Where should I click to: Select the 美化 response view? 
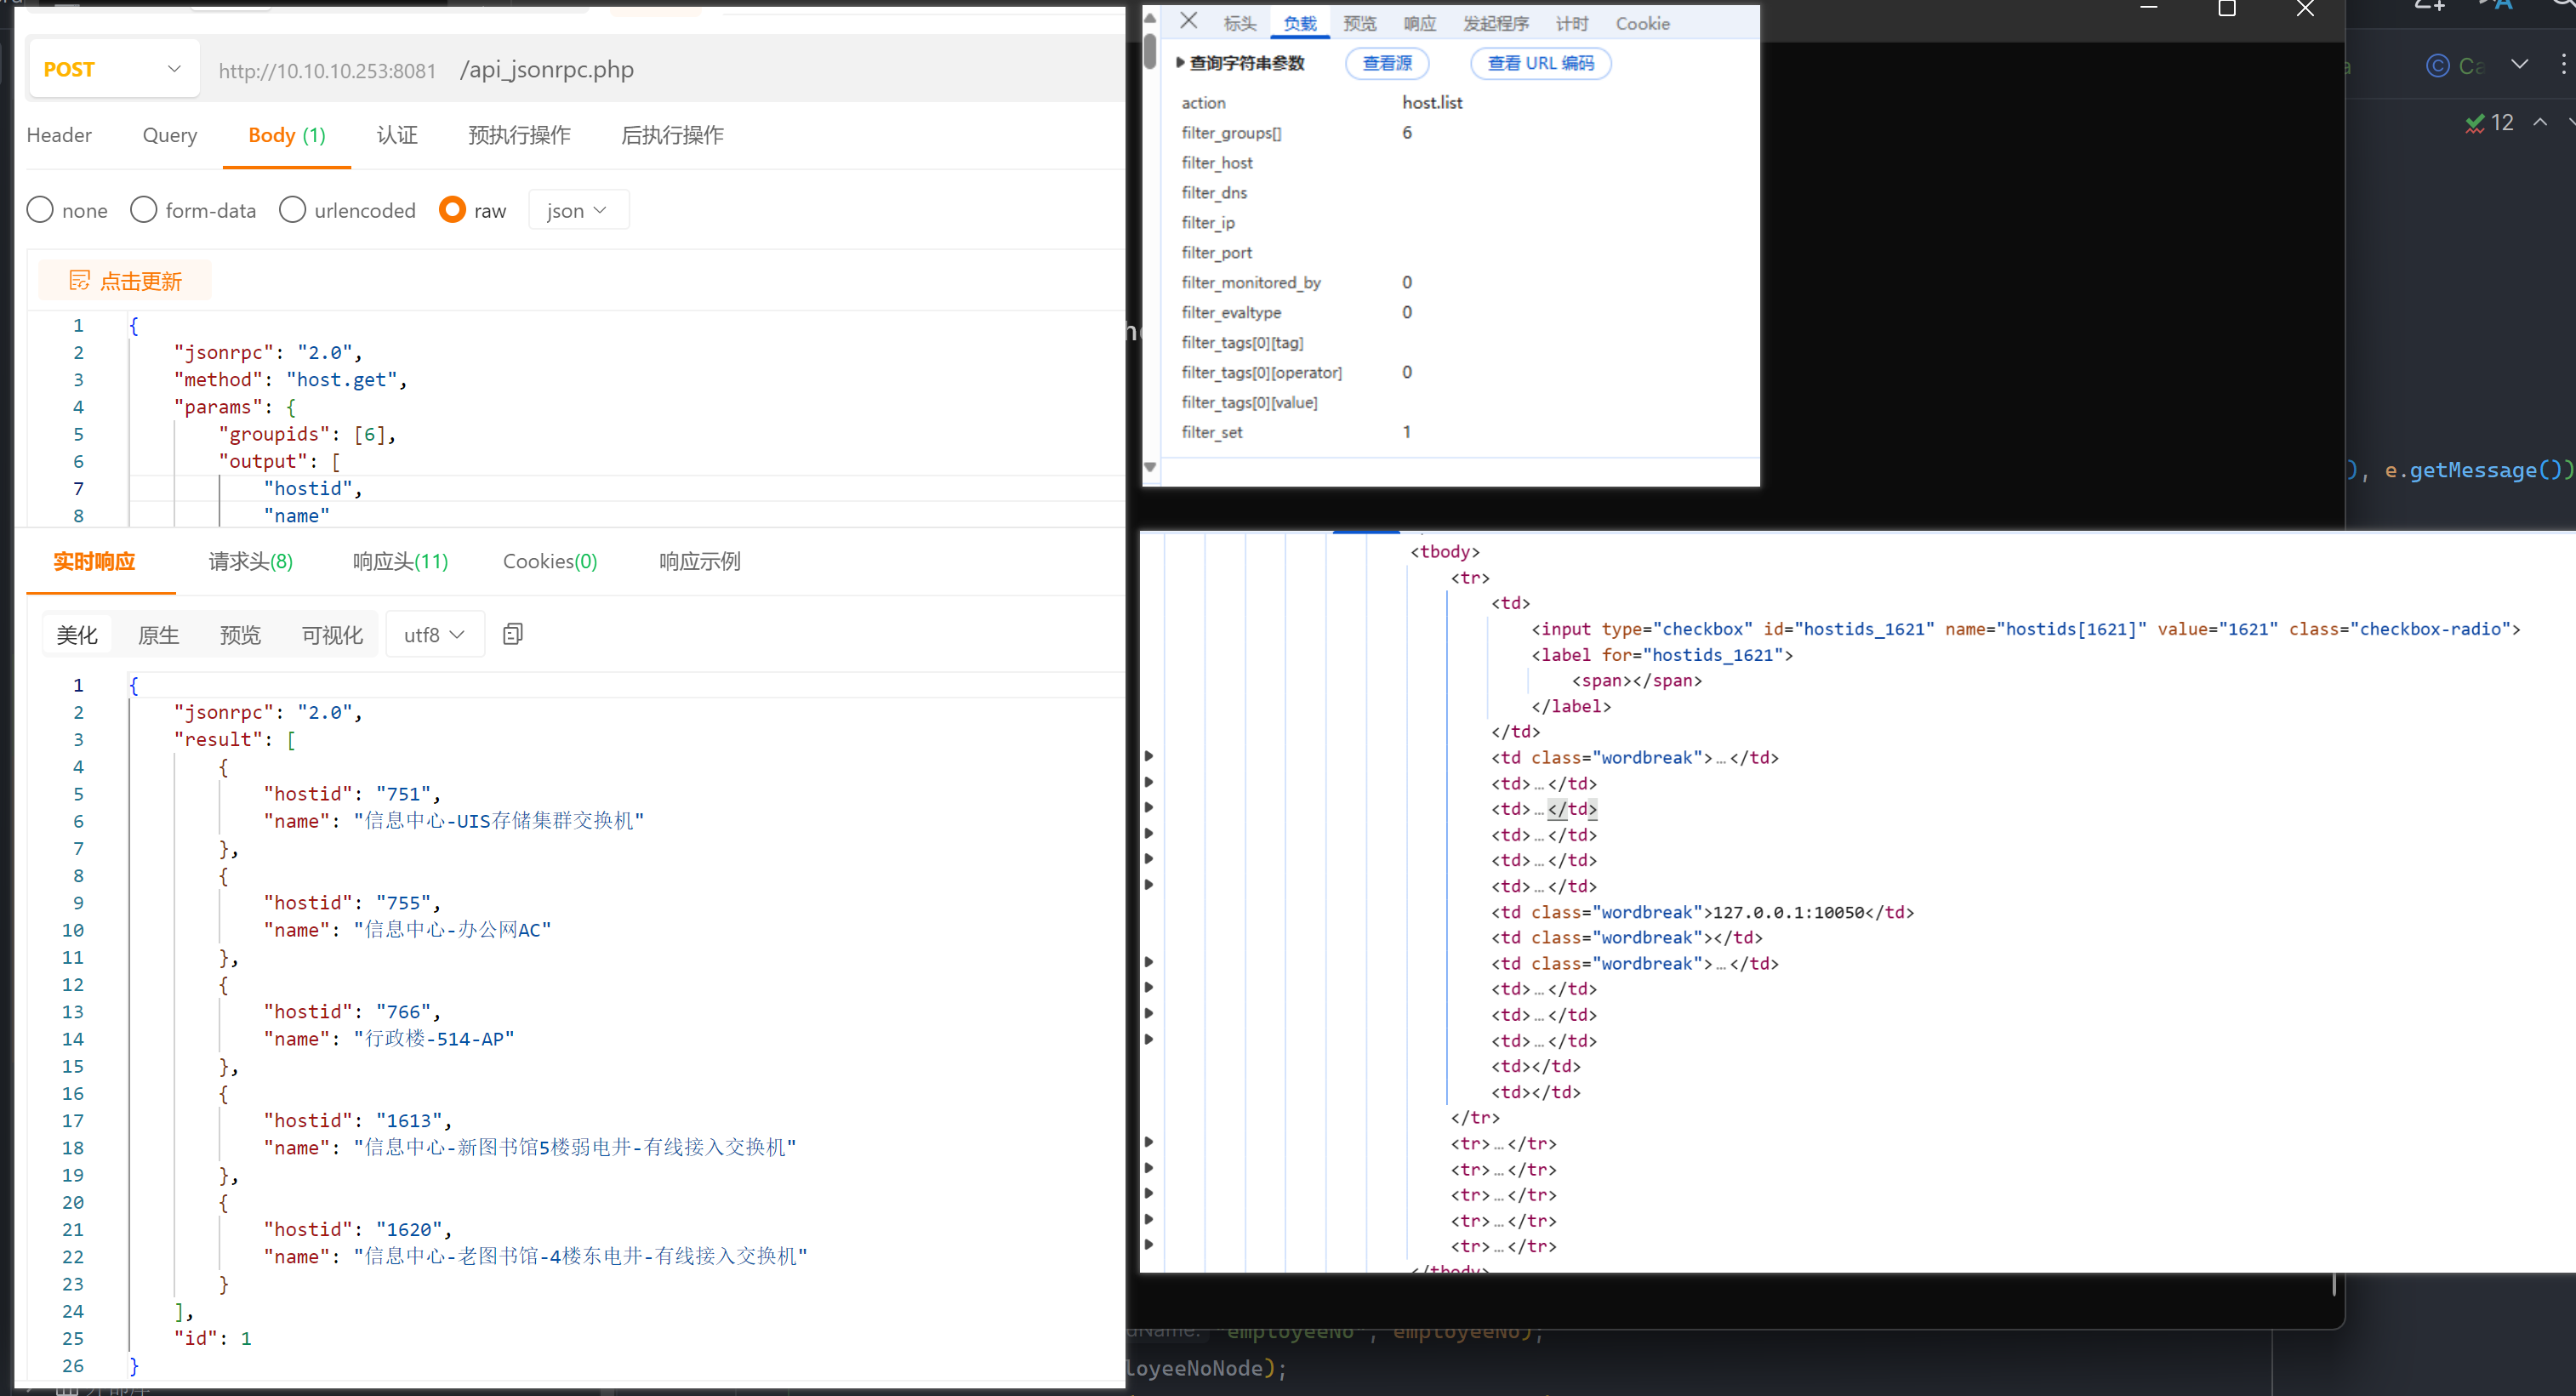pyautogui.click(x=77, y=635)
